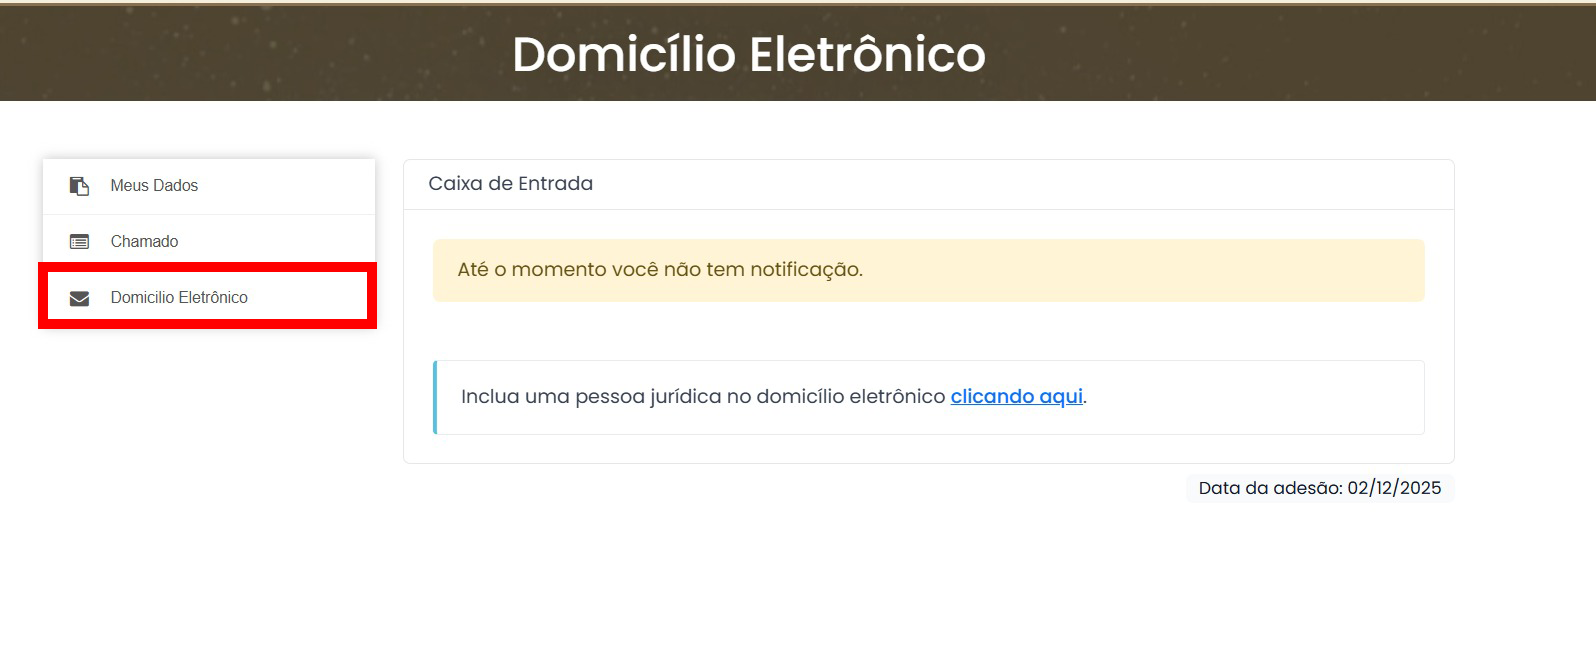Screen dimensions: 1596x654
Task: Click the "domicílio eletrônico" words in the info box
Action: tap(850, 397)
